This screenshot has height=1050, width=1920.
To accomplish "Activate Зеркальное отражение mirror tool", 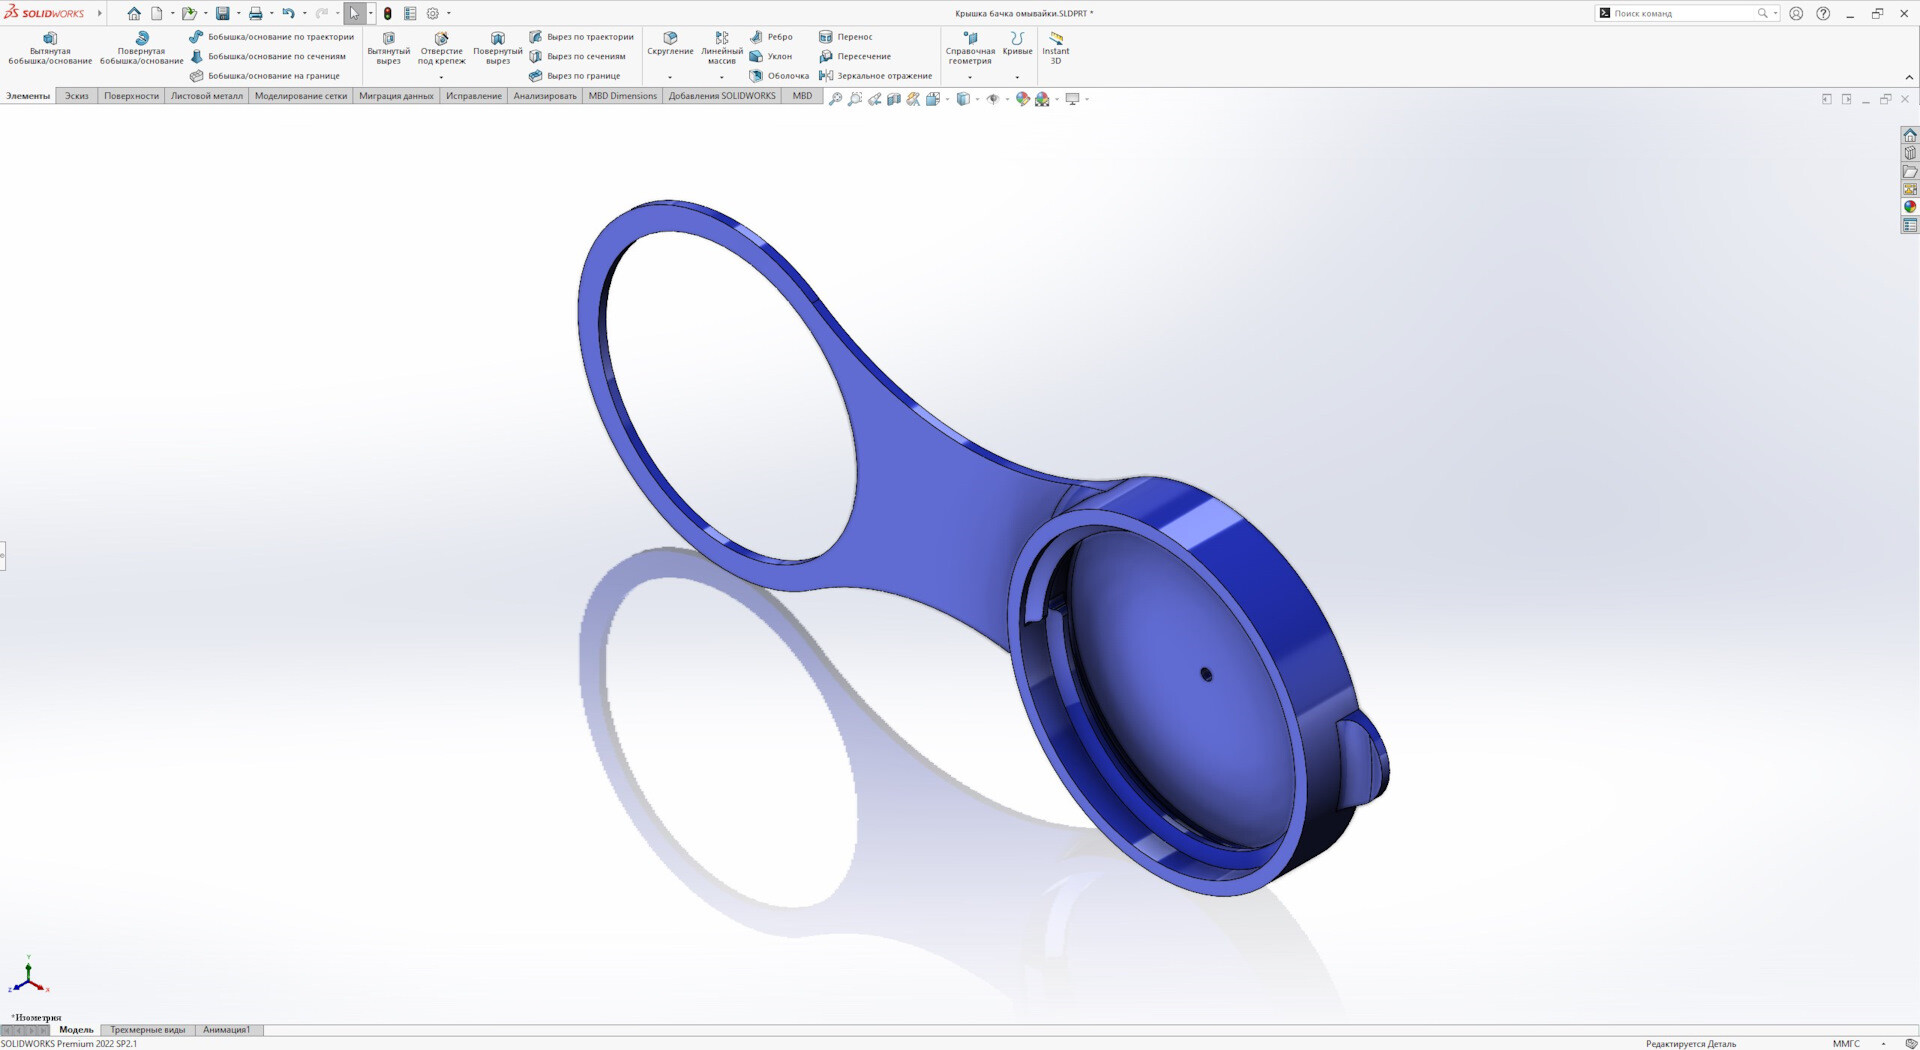I will click(875, 76).
